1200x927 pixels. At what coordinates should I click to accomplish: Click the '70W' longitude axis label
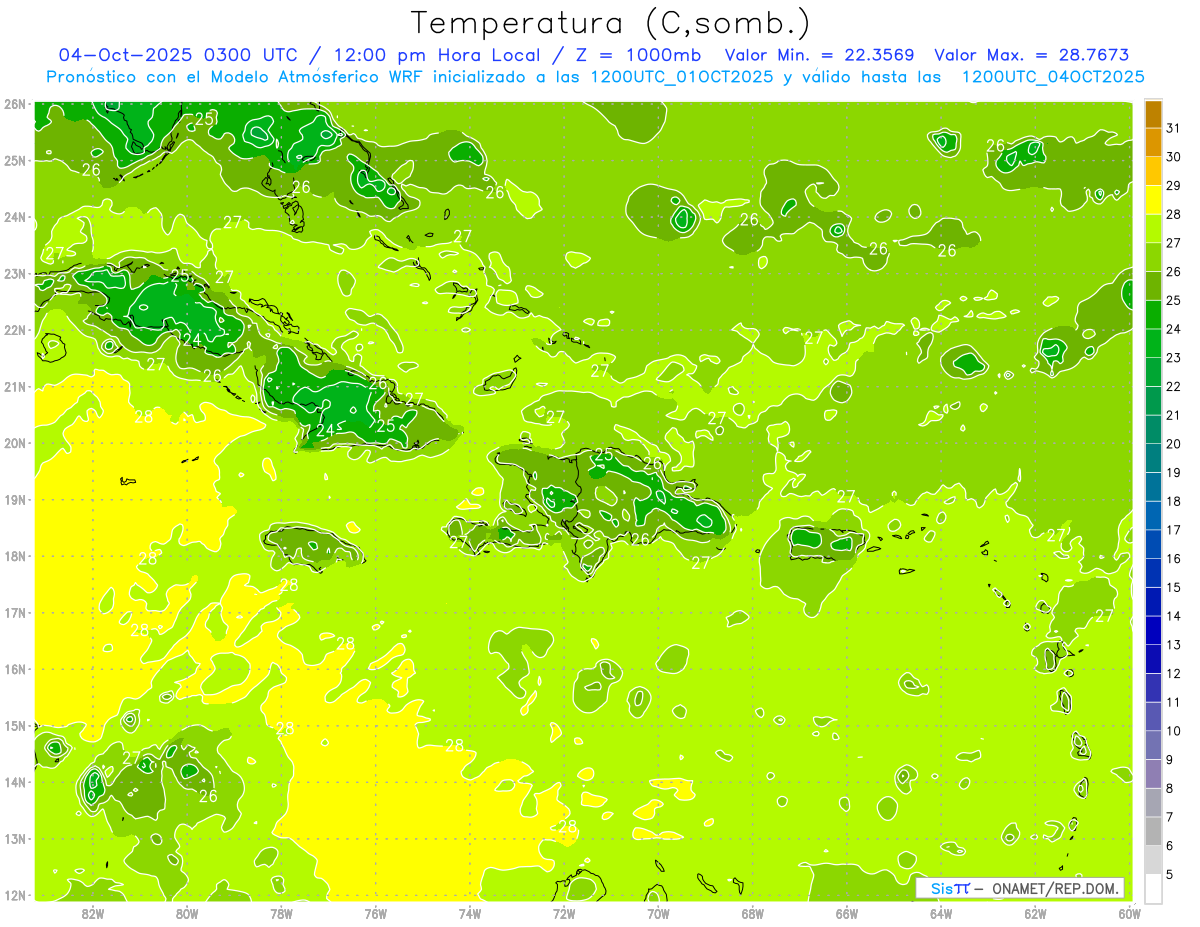tap(658, 913)
